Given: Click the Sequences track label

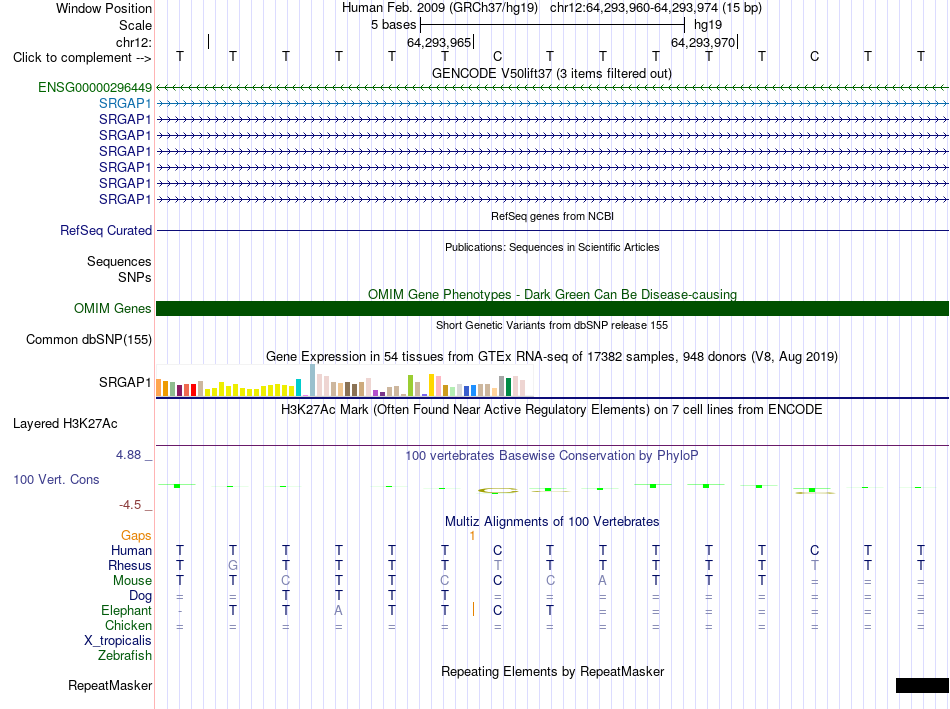Looking at the screenshot, I should tap(119, 261).
